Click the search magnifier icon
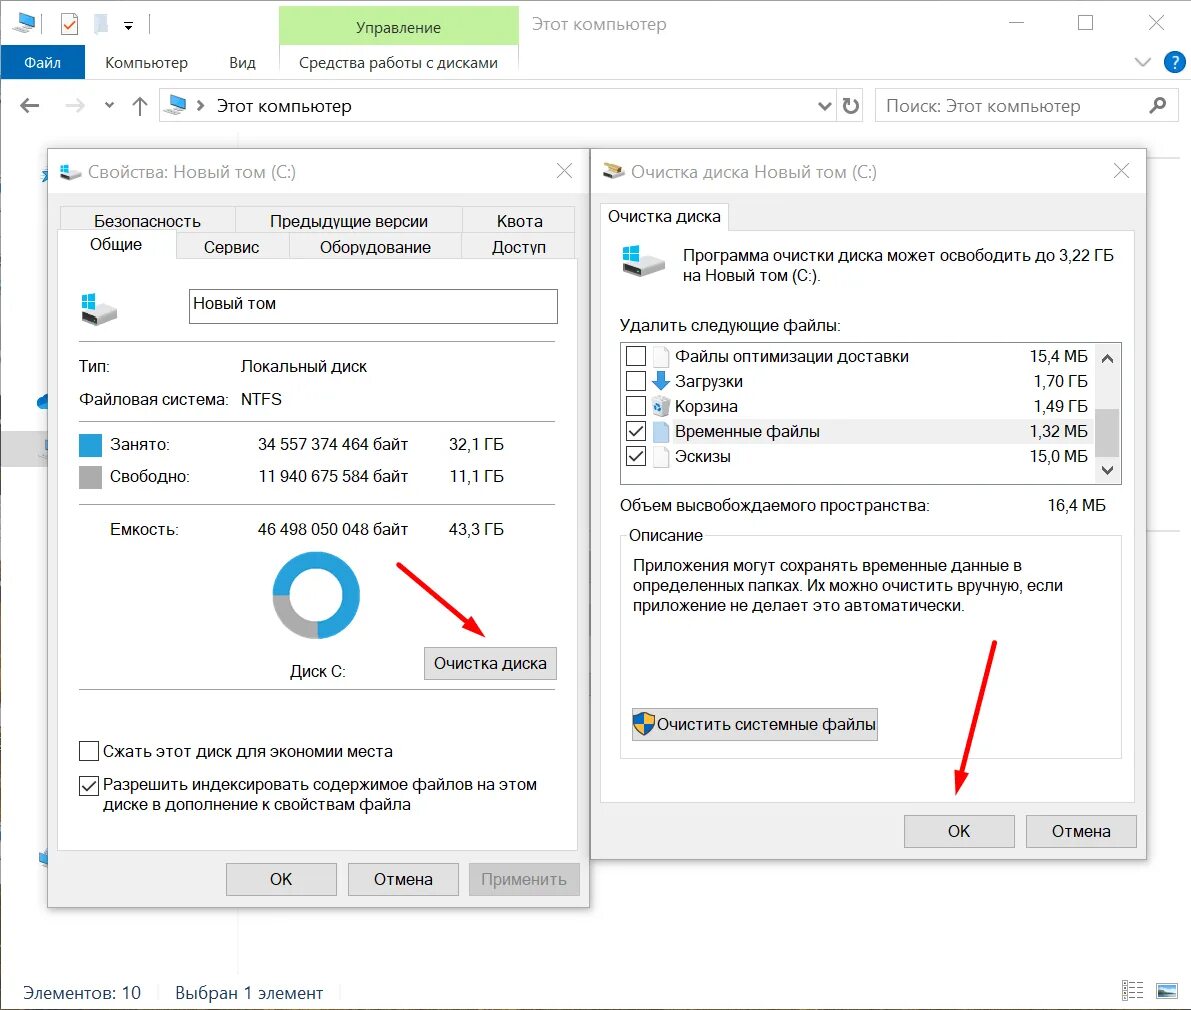The width and height of the screenshot is (1191, 1010). tap(1158, 106)
